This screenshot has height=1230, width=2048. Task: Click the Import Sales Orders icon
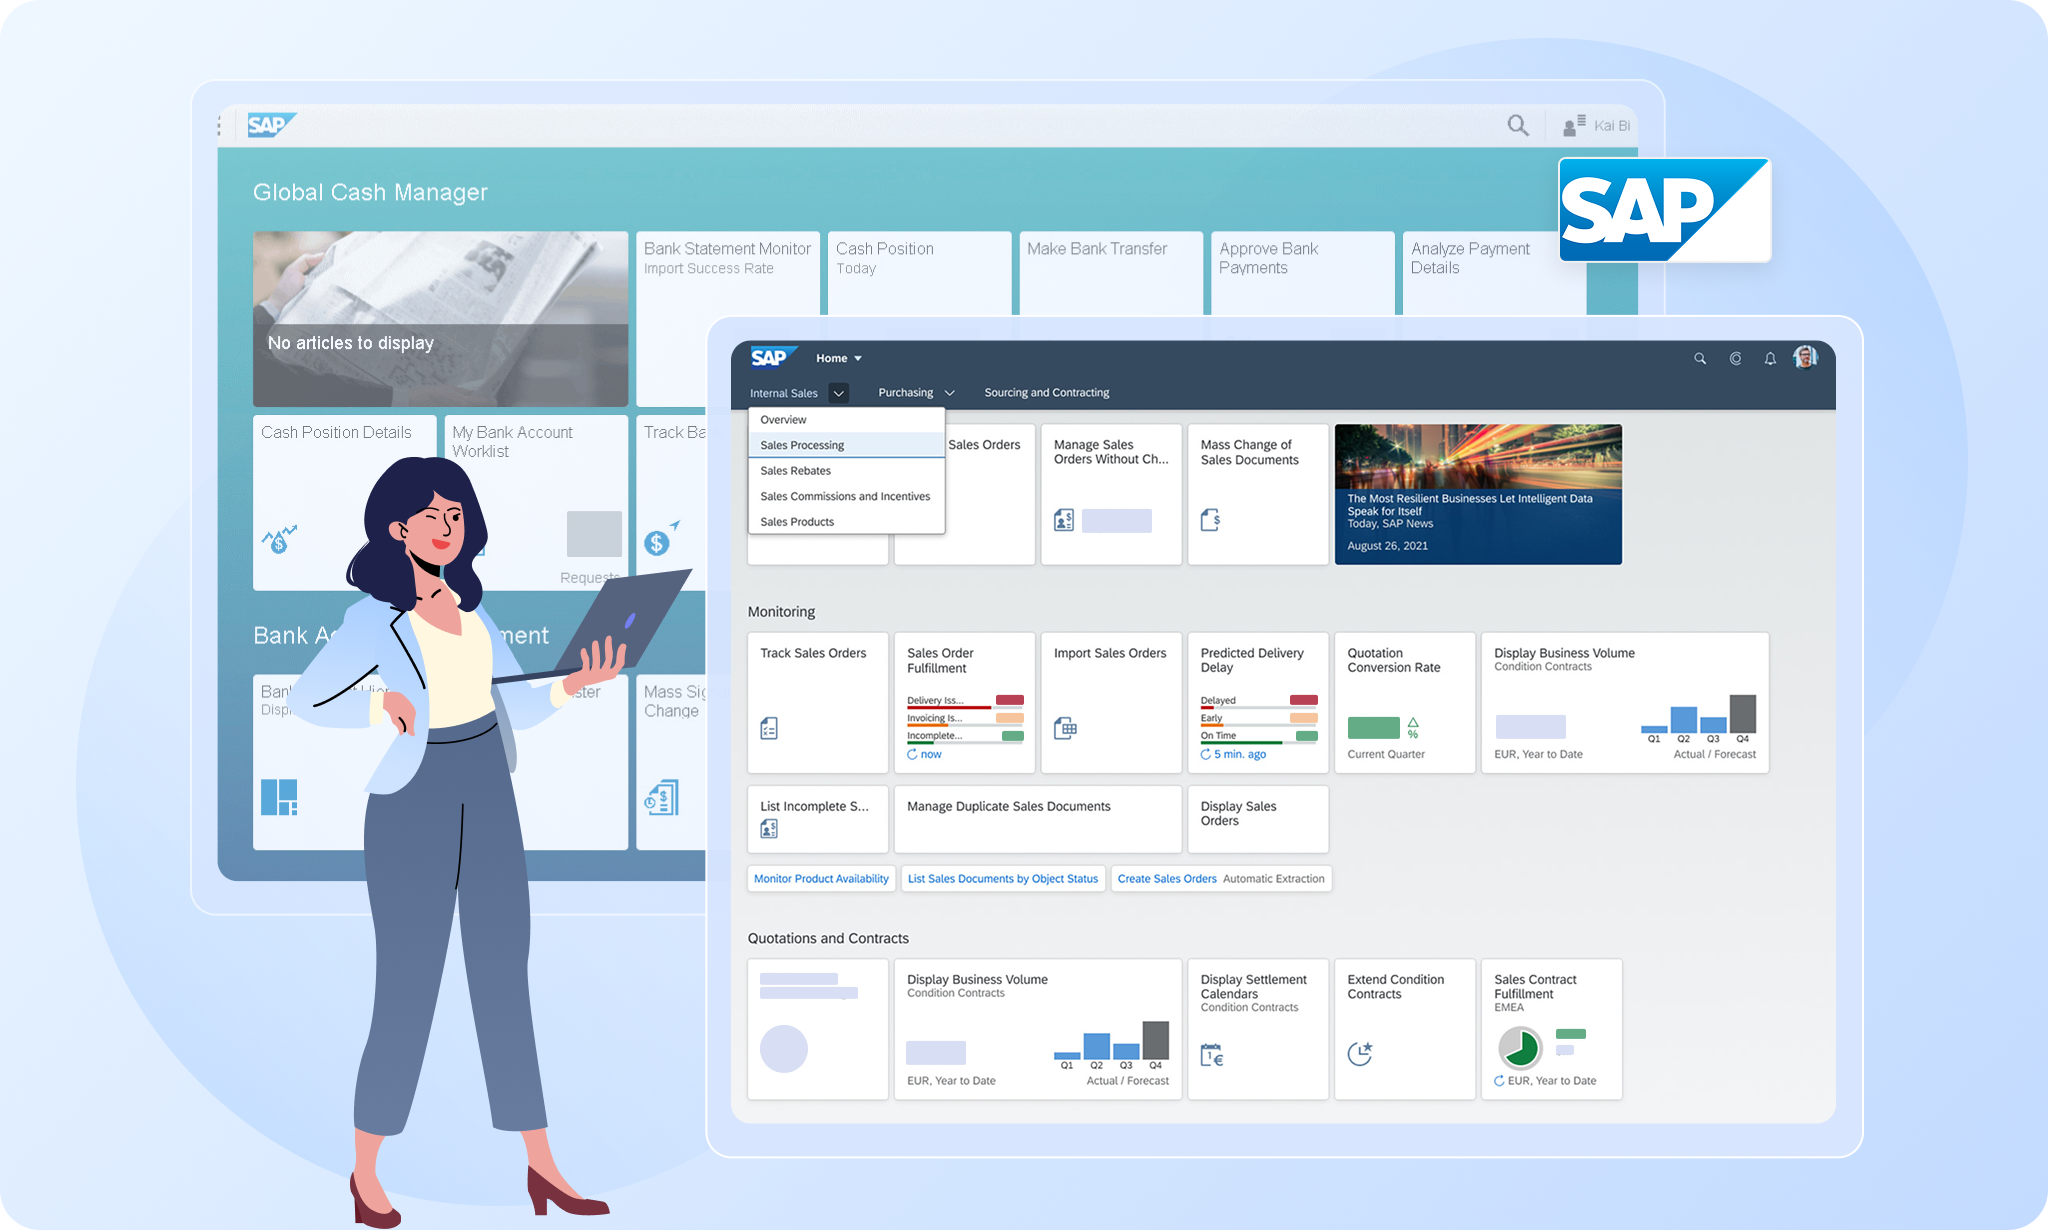[1065, 728]
